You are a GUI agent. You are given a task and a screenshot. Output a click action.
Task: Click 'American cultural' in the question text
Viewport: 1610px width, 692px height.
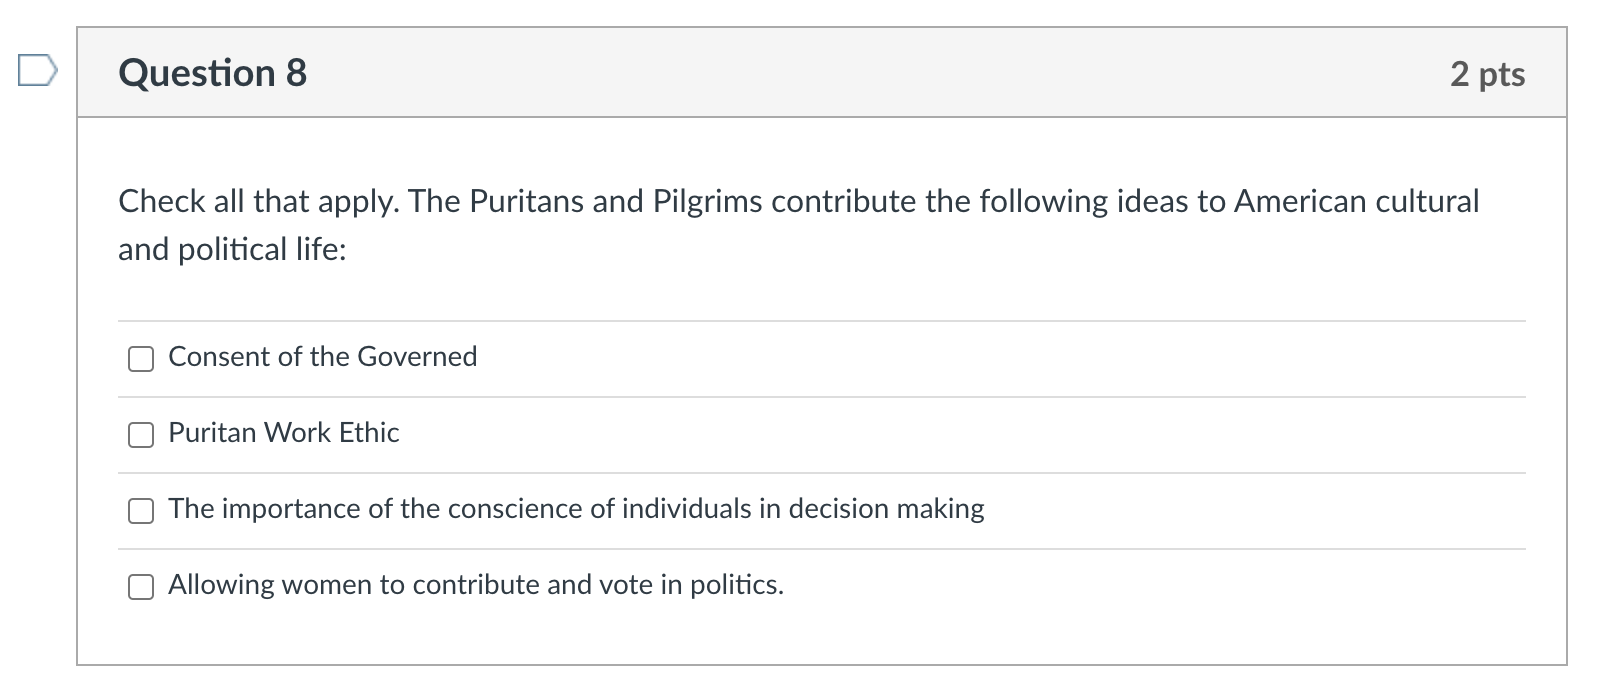[x=1356, y=202]
